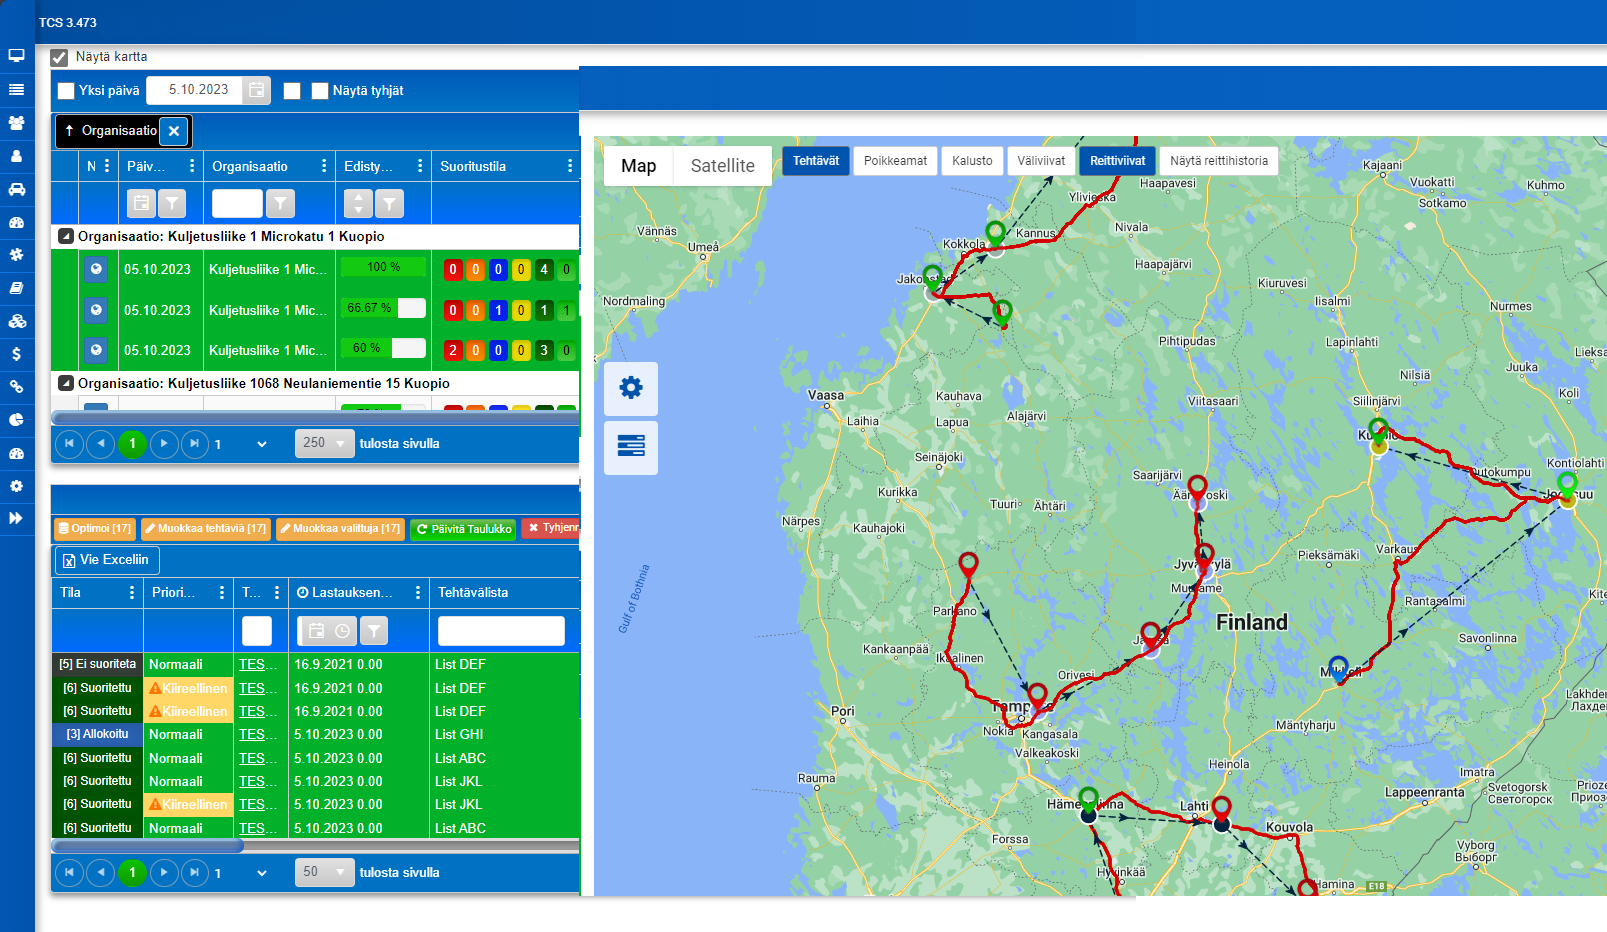The width and height of the screenshot is (1607, 932).
Task: Open the puzzle piece icon in sidebar
Action: pyautogui.click(x=16, y=255)
